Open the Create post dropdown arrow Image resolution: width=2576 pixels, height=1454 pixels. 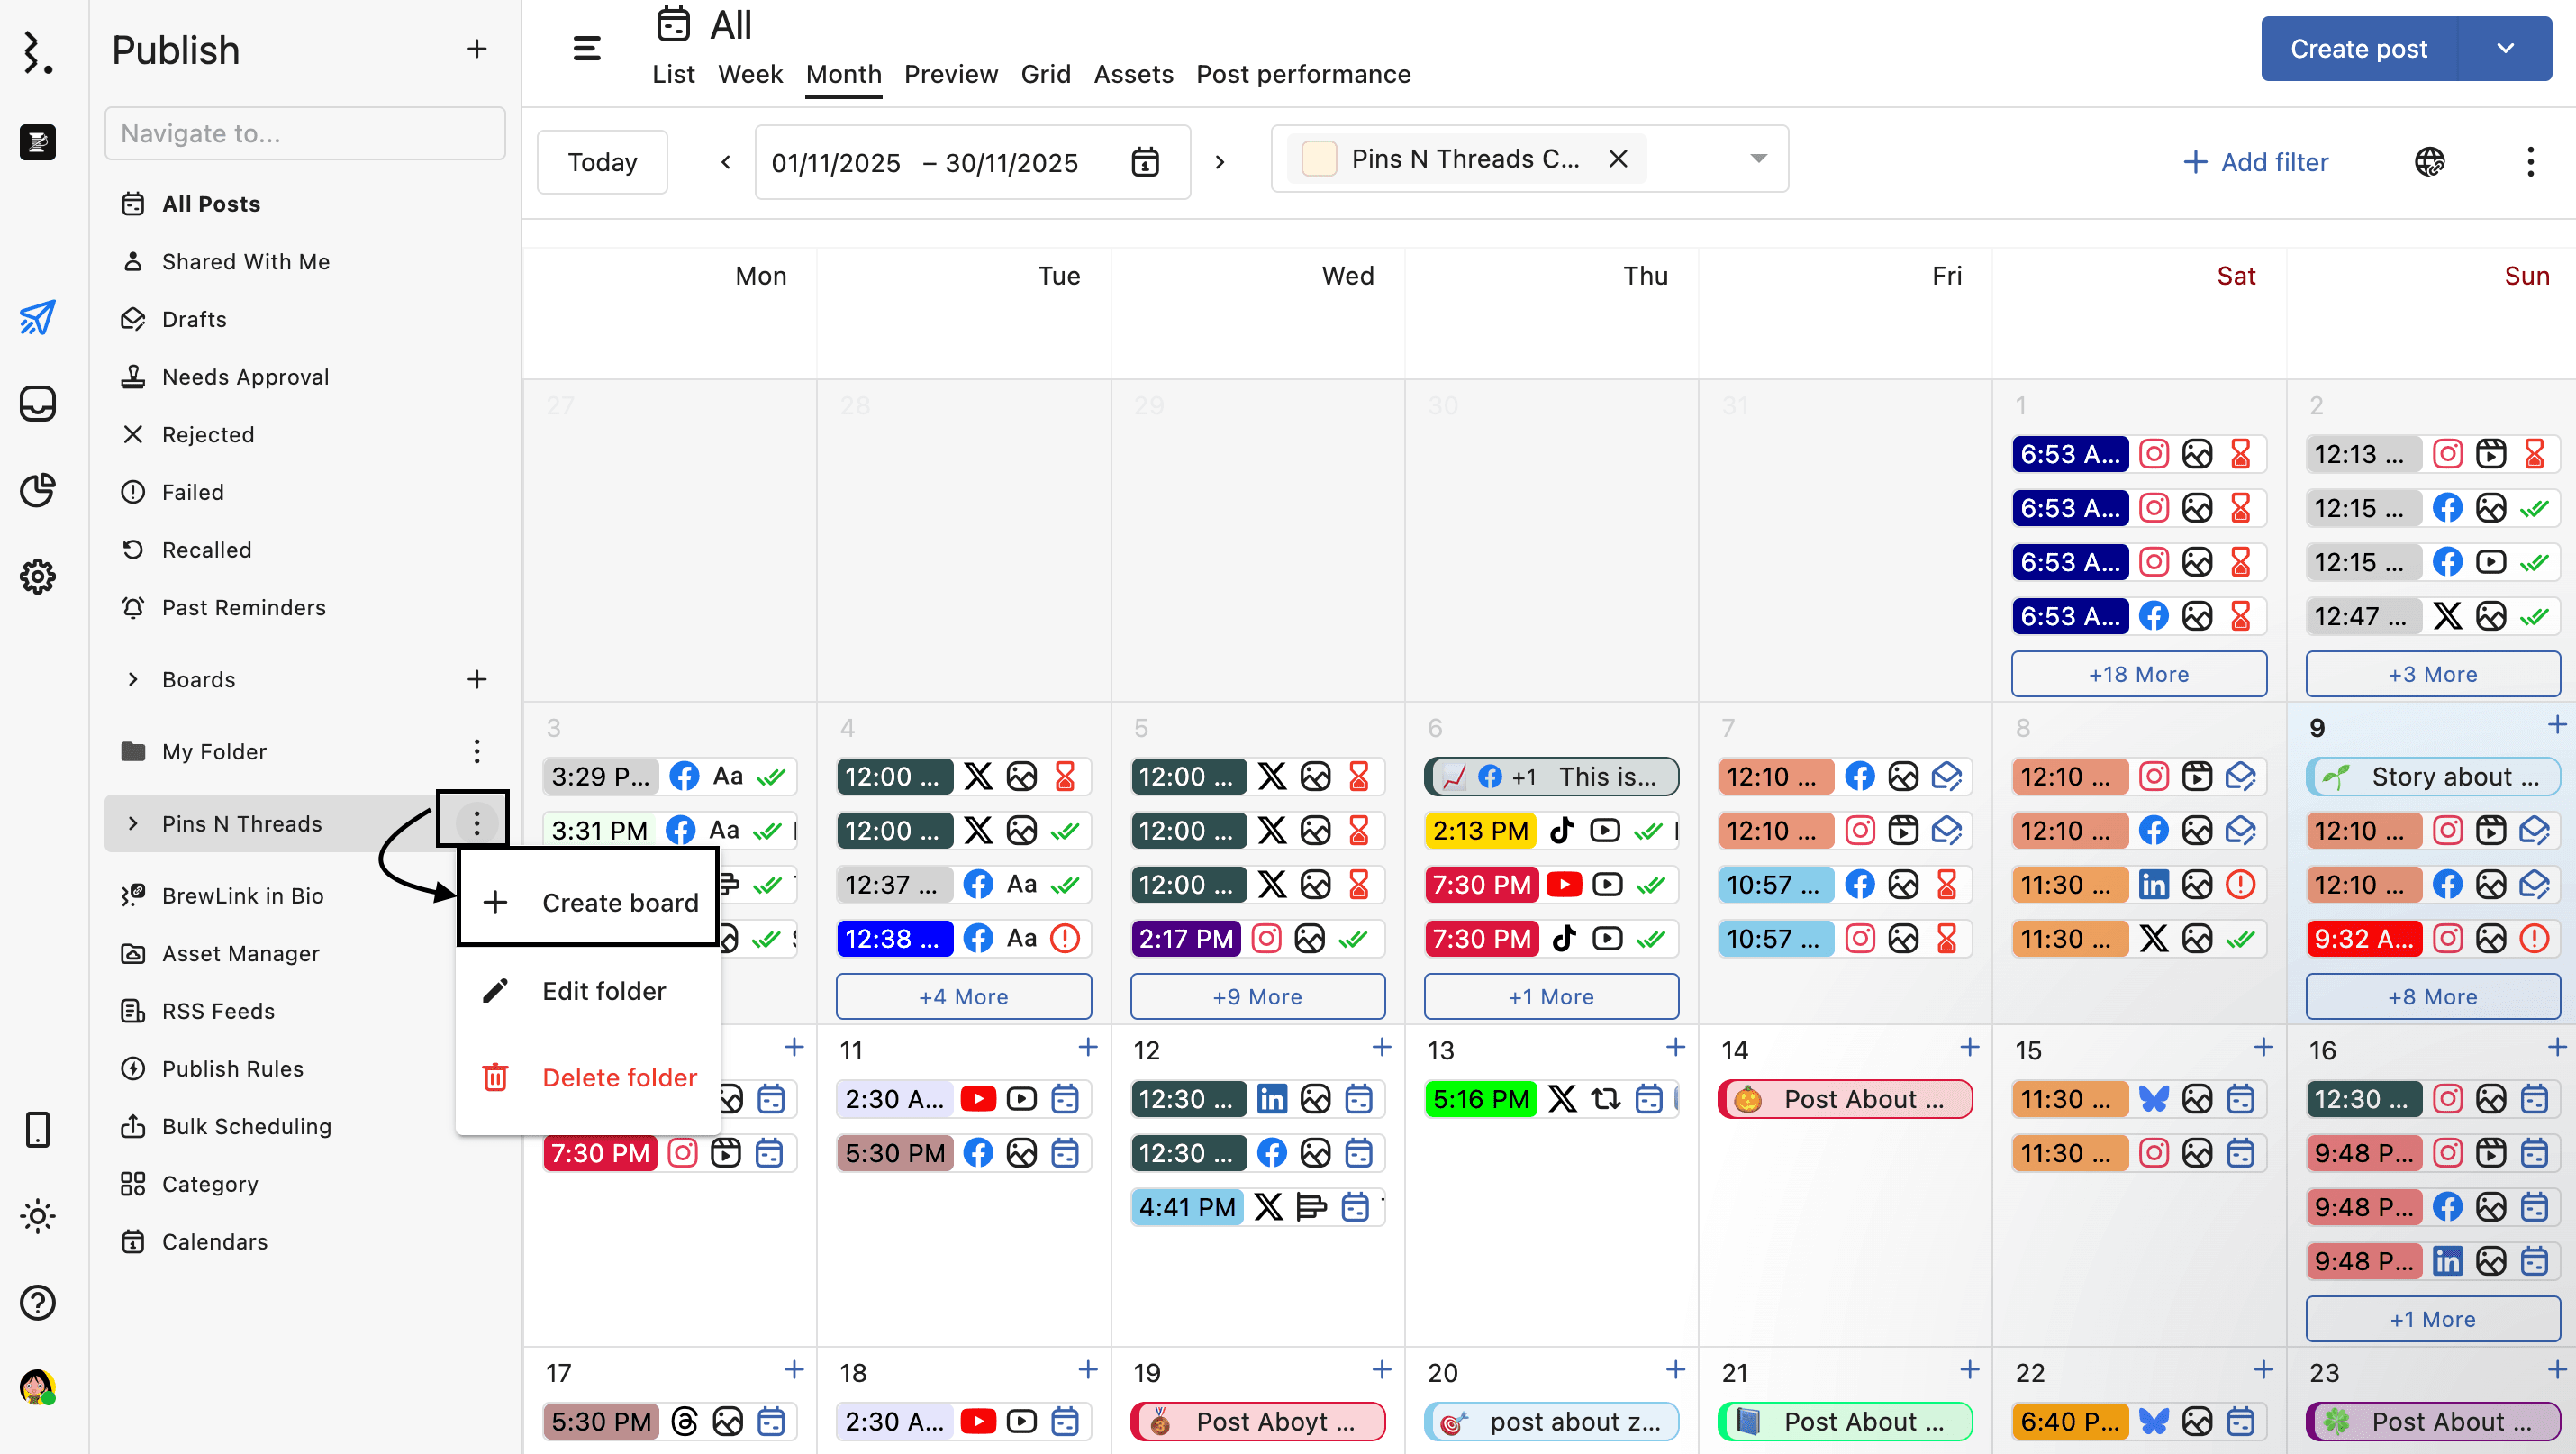click(2505, 48)
